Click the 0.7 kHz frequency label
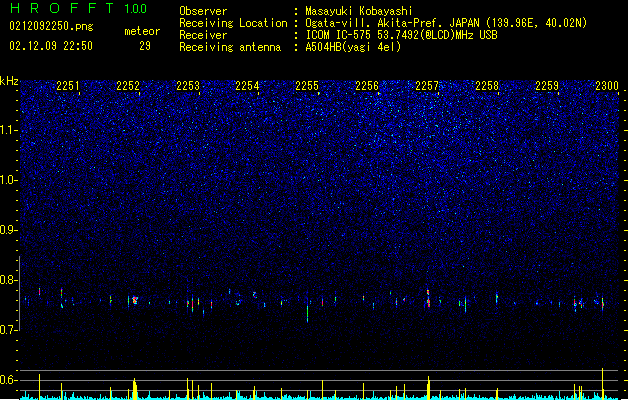The image size is (629, 400). [9, 330]
